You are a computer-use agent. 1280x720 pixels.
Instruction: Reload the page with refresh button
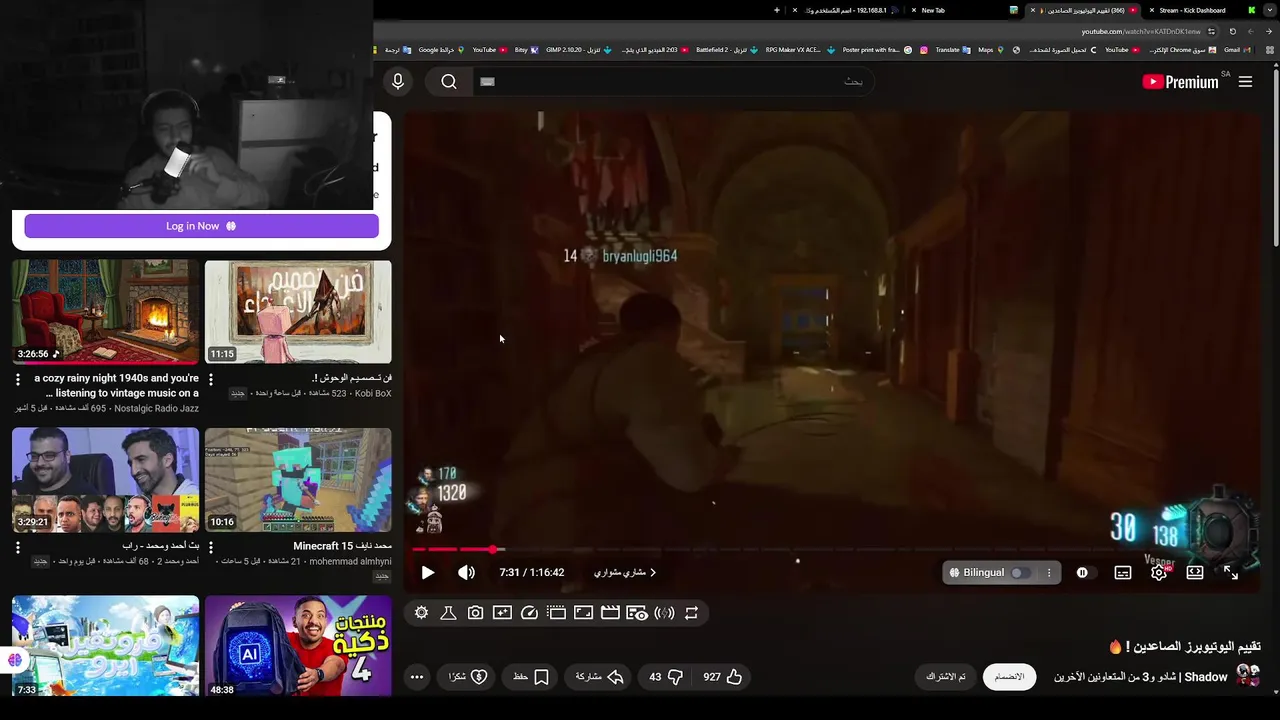(1232, 31)
